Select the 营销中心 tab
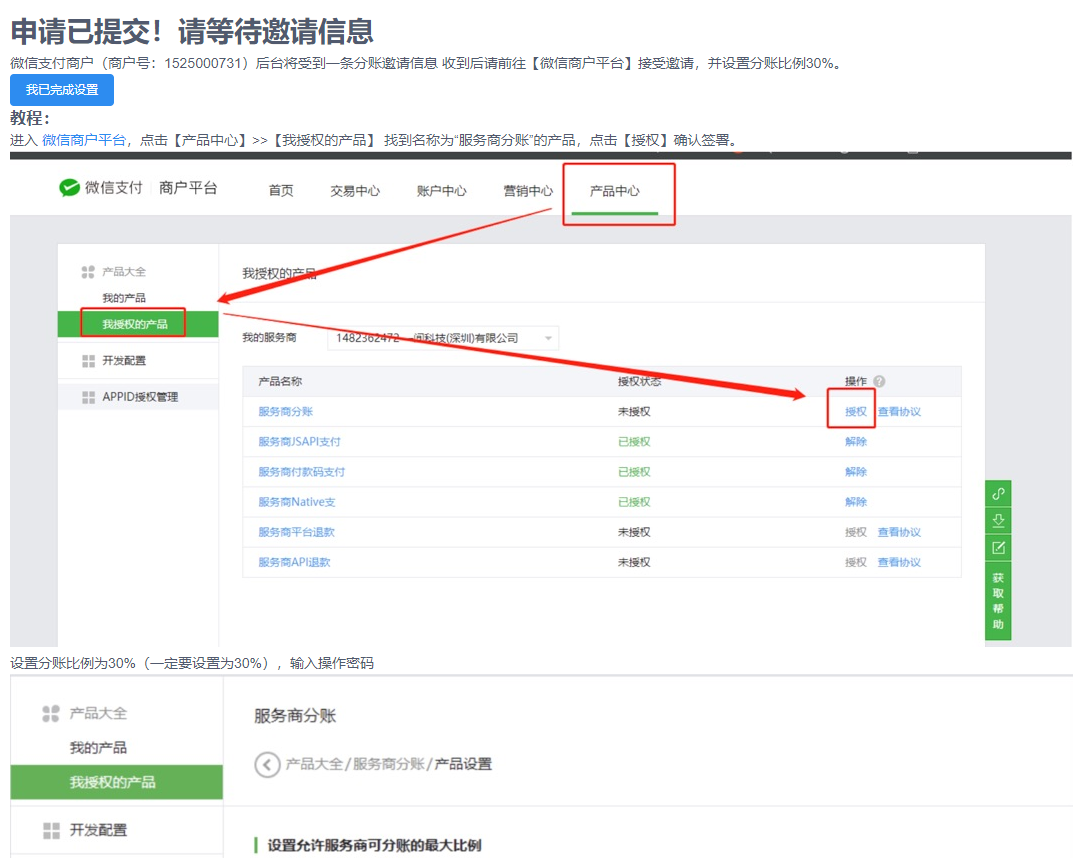Image resolution: width=1082 pixels, height=858 pixels. [528, 191]
